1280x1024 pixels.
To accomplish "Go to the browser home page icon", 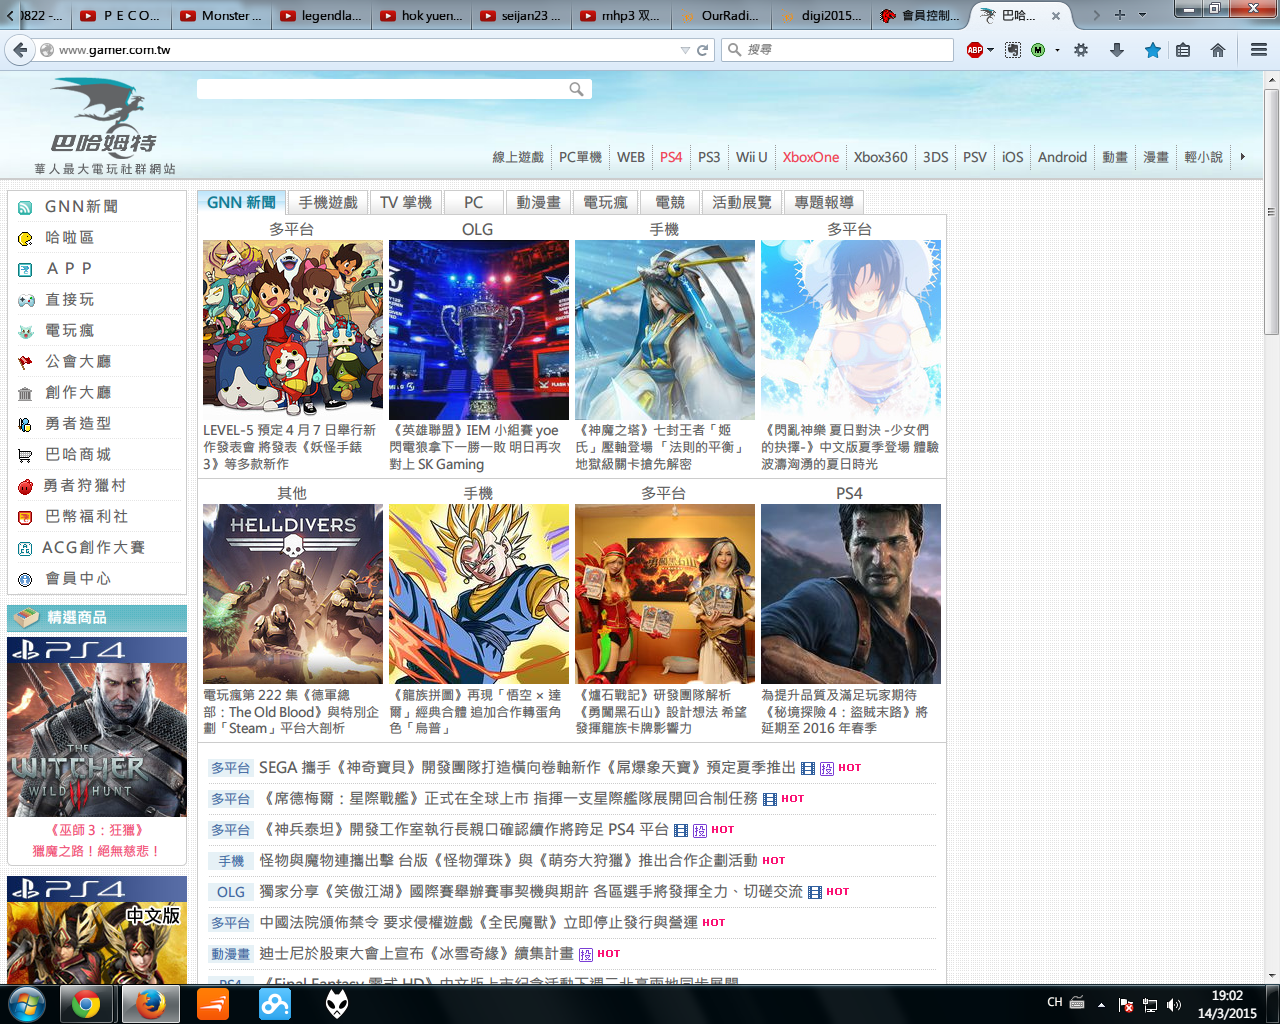I will tap(1217, 50).
